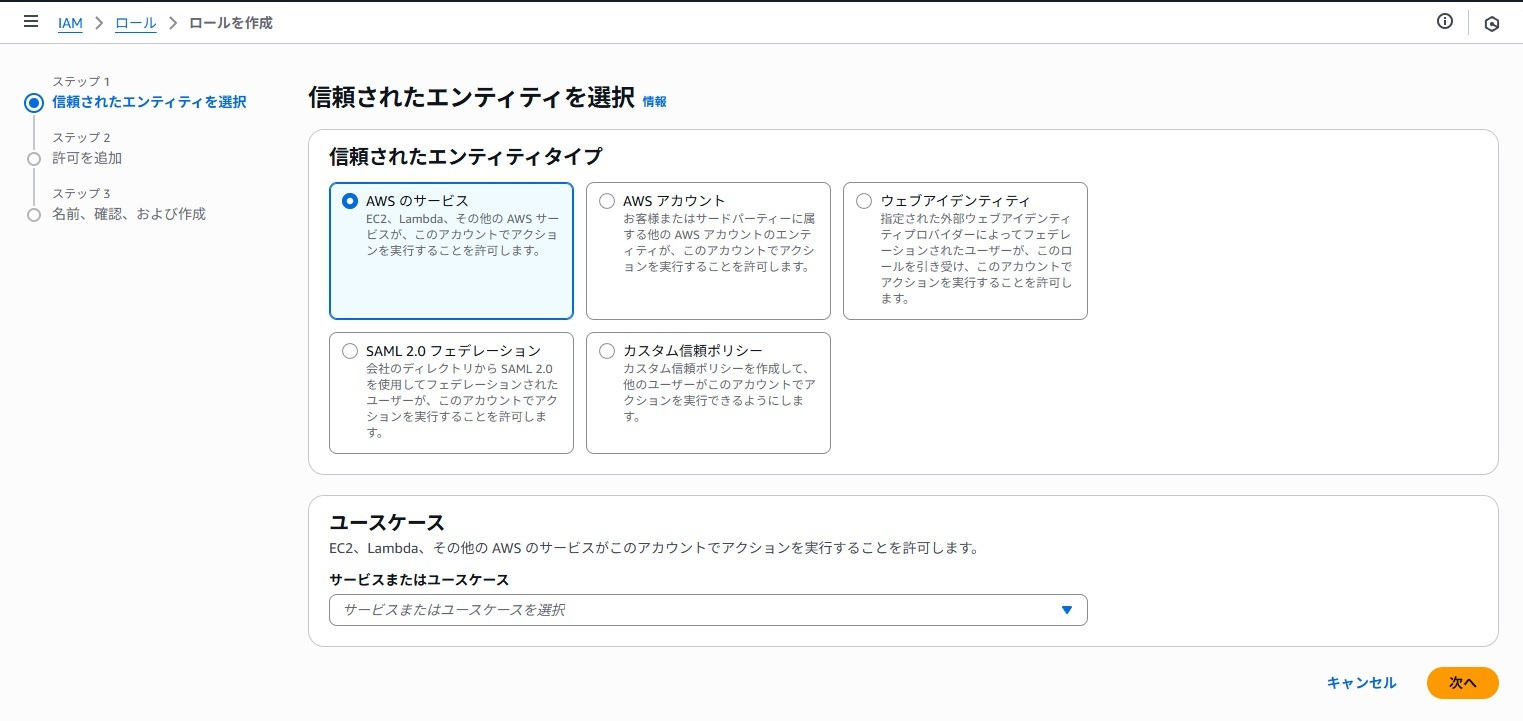
Task: Click the step 2 progress indicator circle
Action: tap(34, 158)
